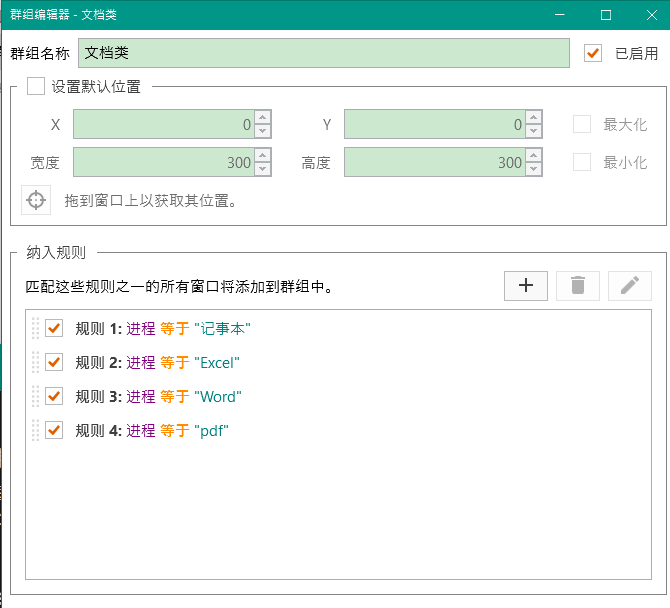670x608 pixels.
Task: Decrease the Y value with down arrow
Action: pos(534,131)
